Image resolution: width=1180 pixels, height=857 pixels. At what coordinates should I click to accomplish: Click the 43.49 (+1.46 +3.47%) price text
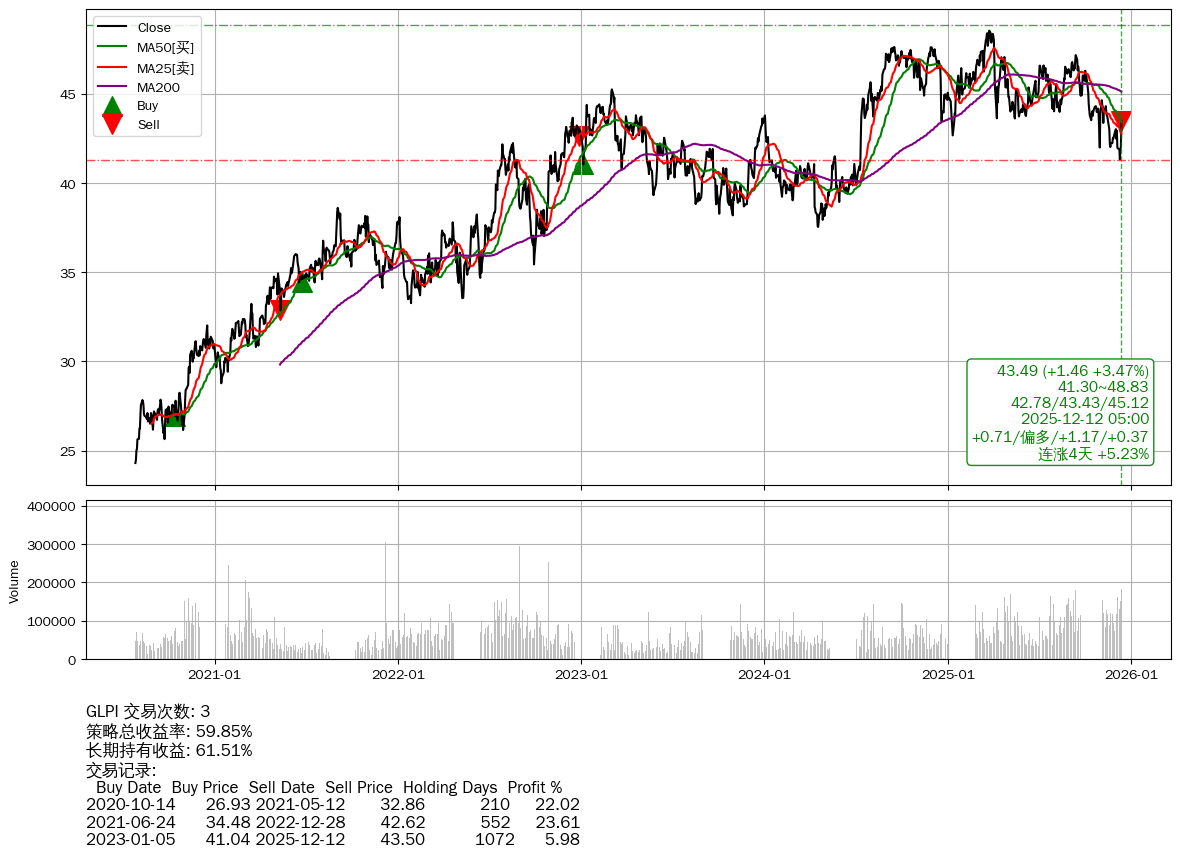point(1072,371)
